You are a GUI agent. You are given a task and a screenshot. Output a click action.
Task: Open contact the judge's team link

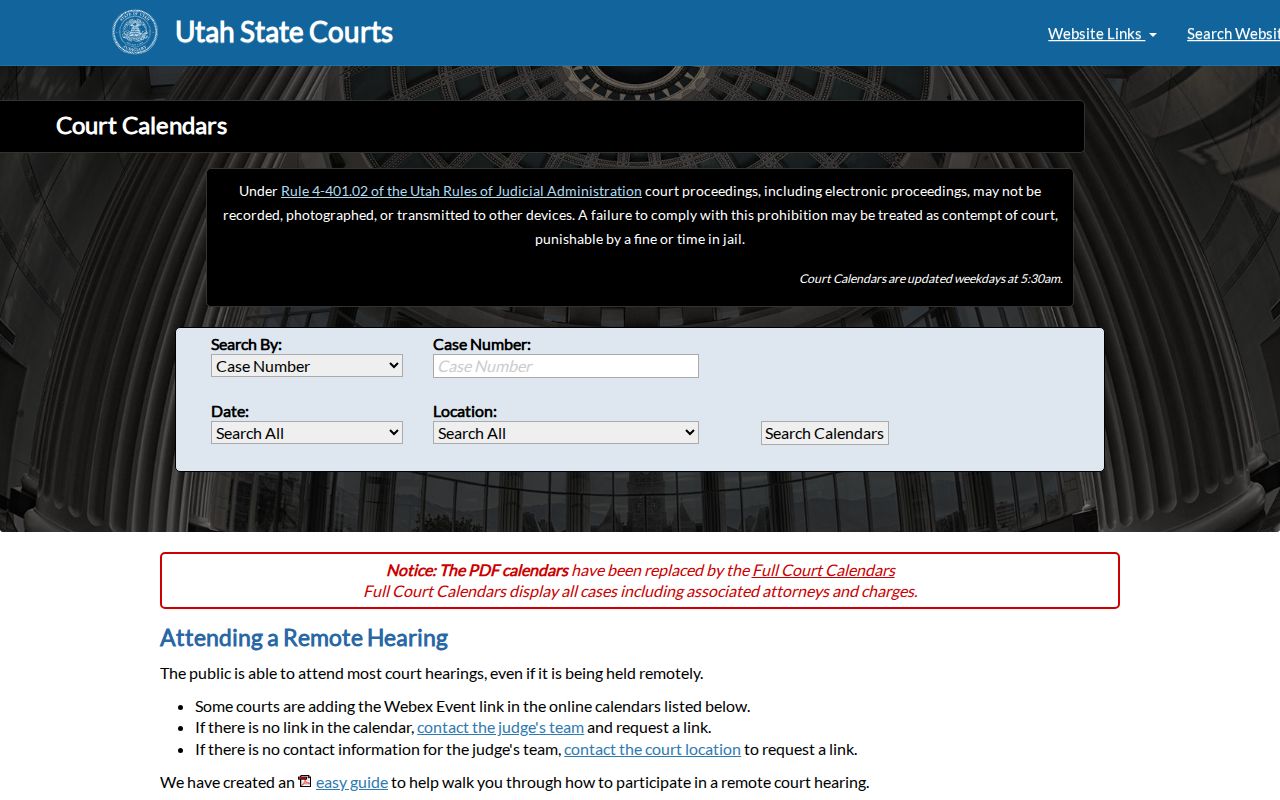[500, 727]
